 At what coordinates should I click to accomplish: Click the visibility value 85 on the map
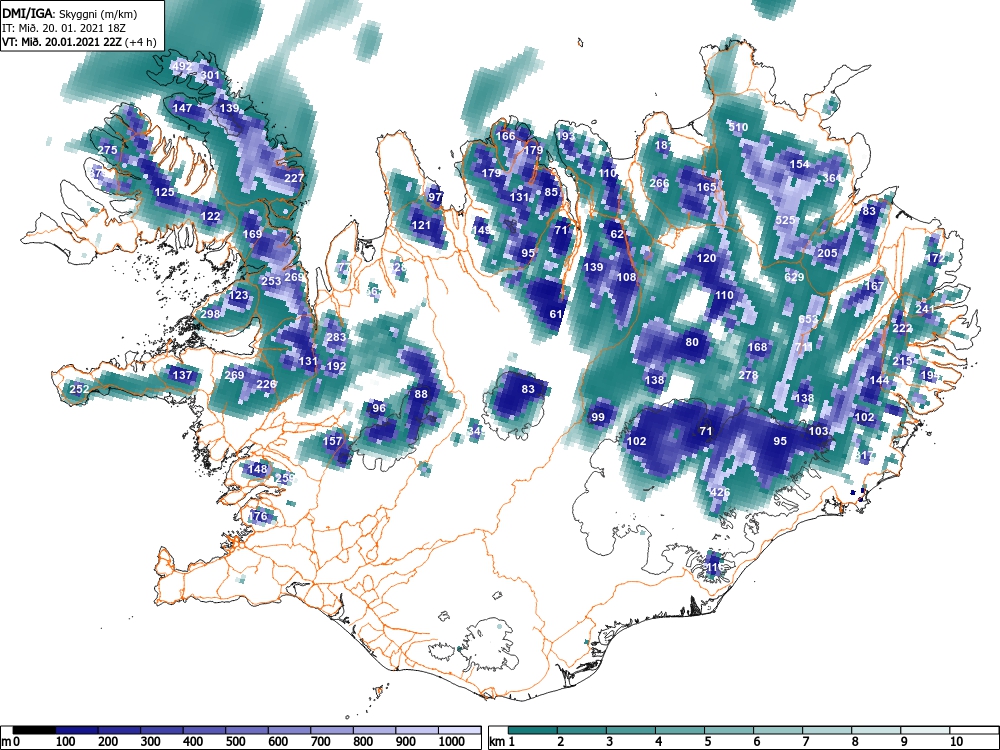pos(551,192)
